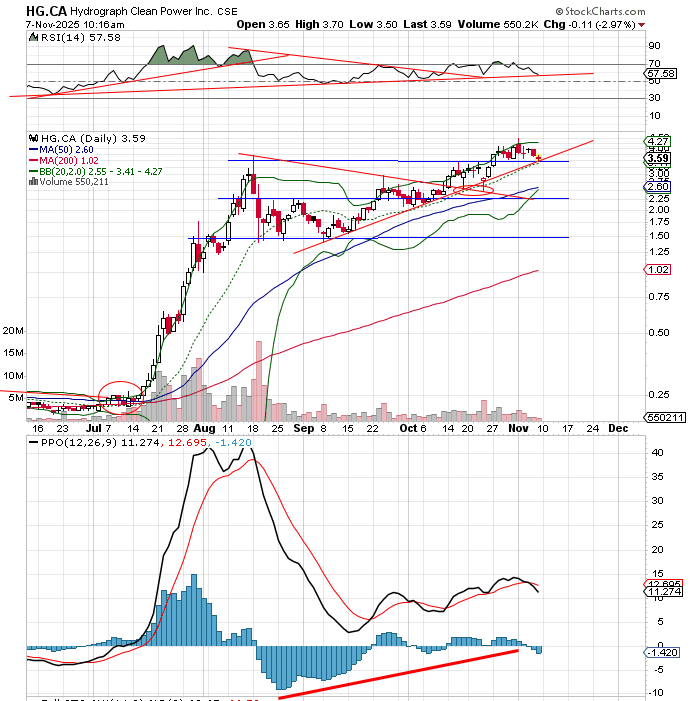Click the candlestick icon beside HG.CA (Daily)
The height and width of the screenshot is (701, 700).
(34, 138)
